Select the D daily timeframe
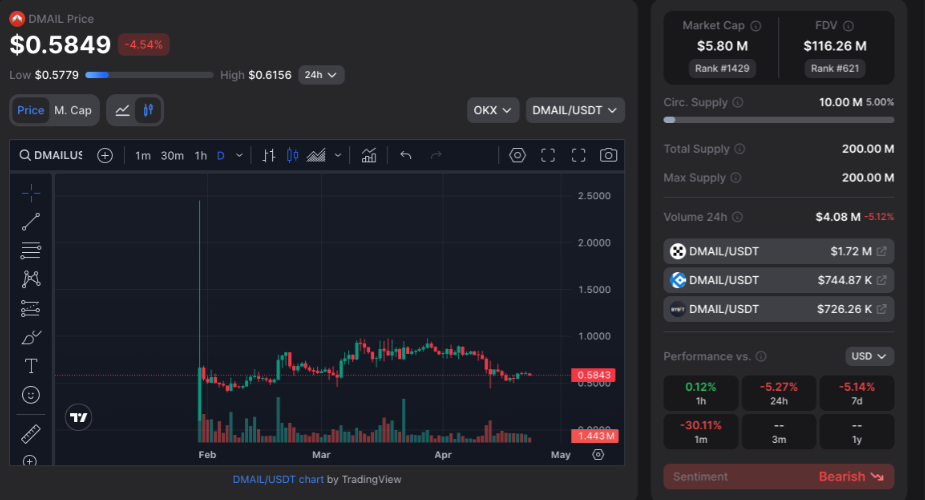The height and width of the screenshot is (500, 925). click(221, 156)
